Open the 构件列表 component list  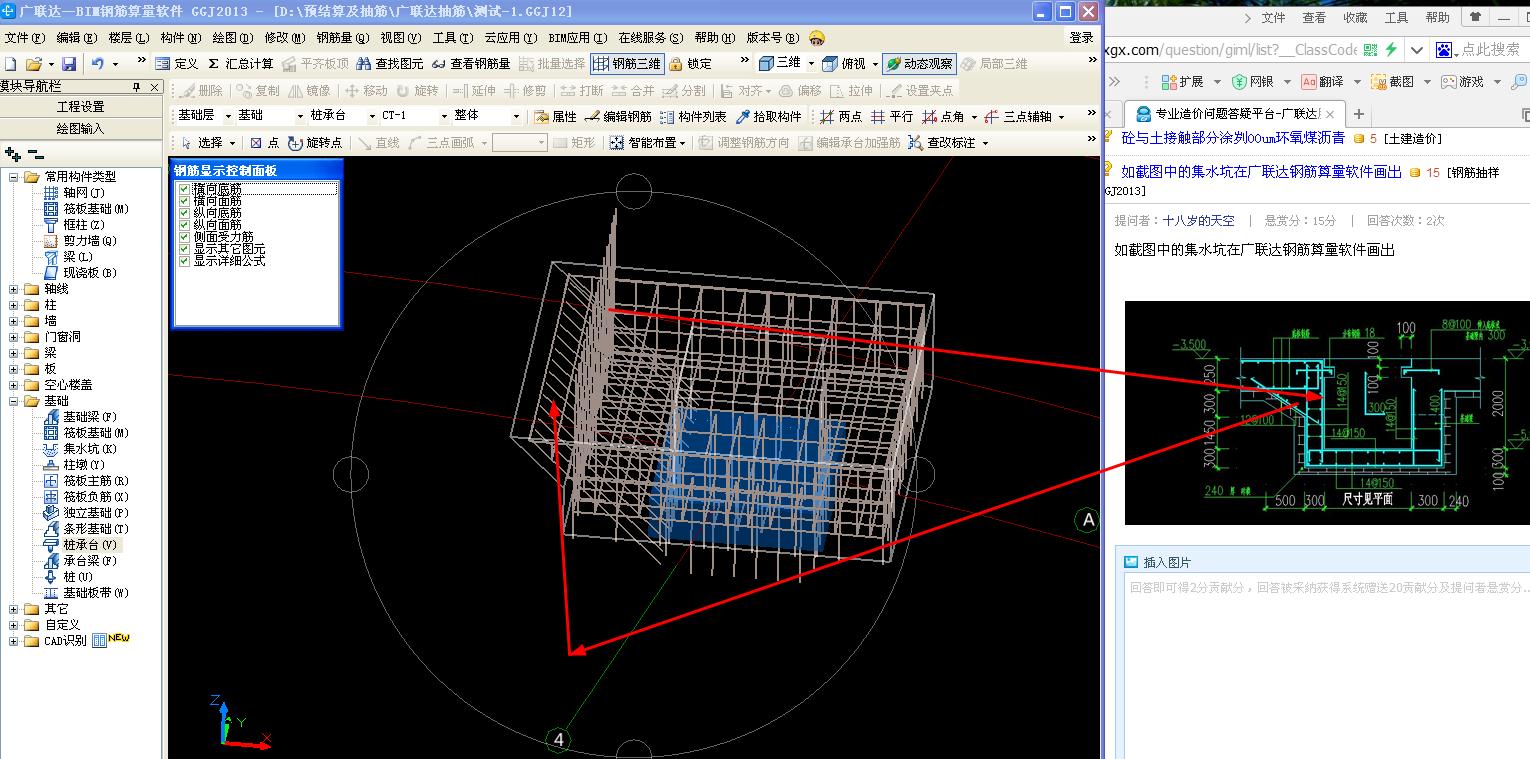click(x=693, y=117)
